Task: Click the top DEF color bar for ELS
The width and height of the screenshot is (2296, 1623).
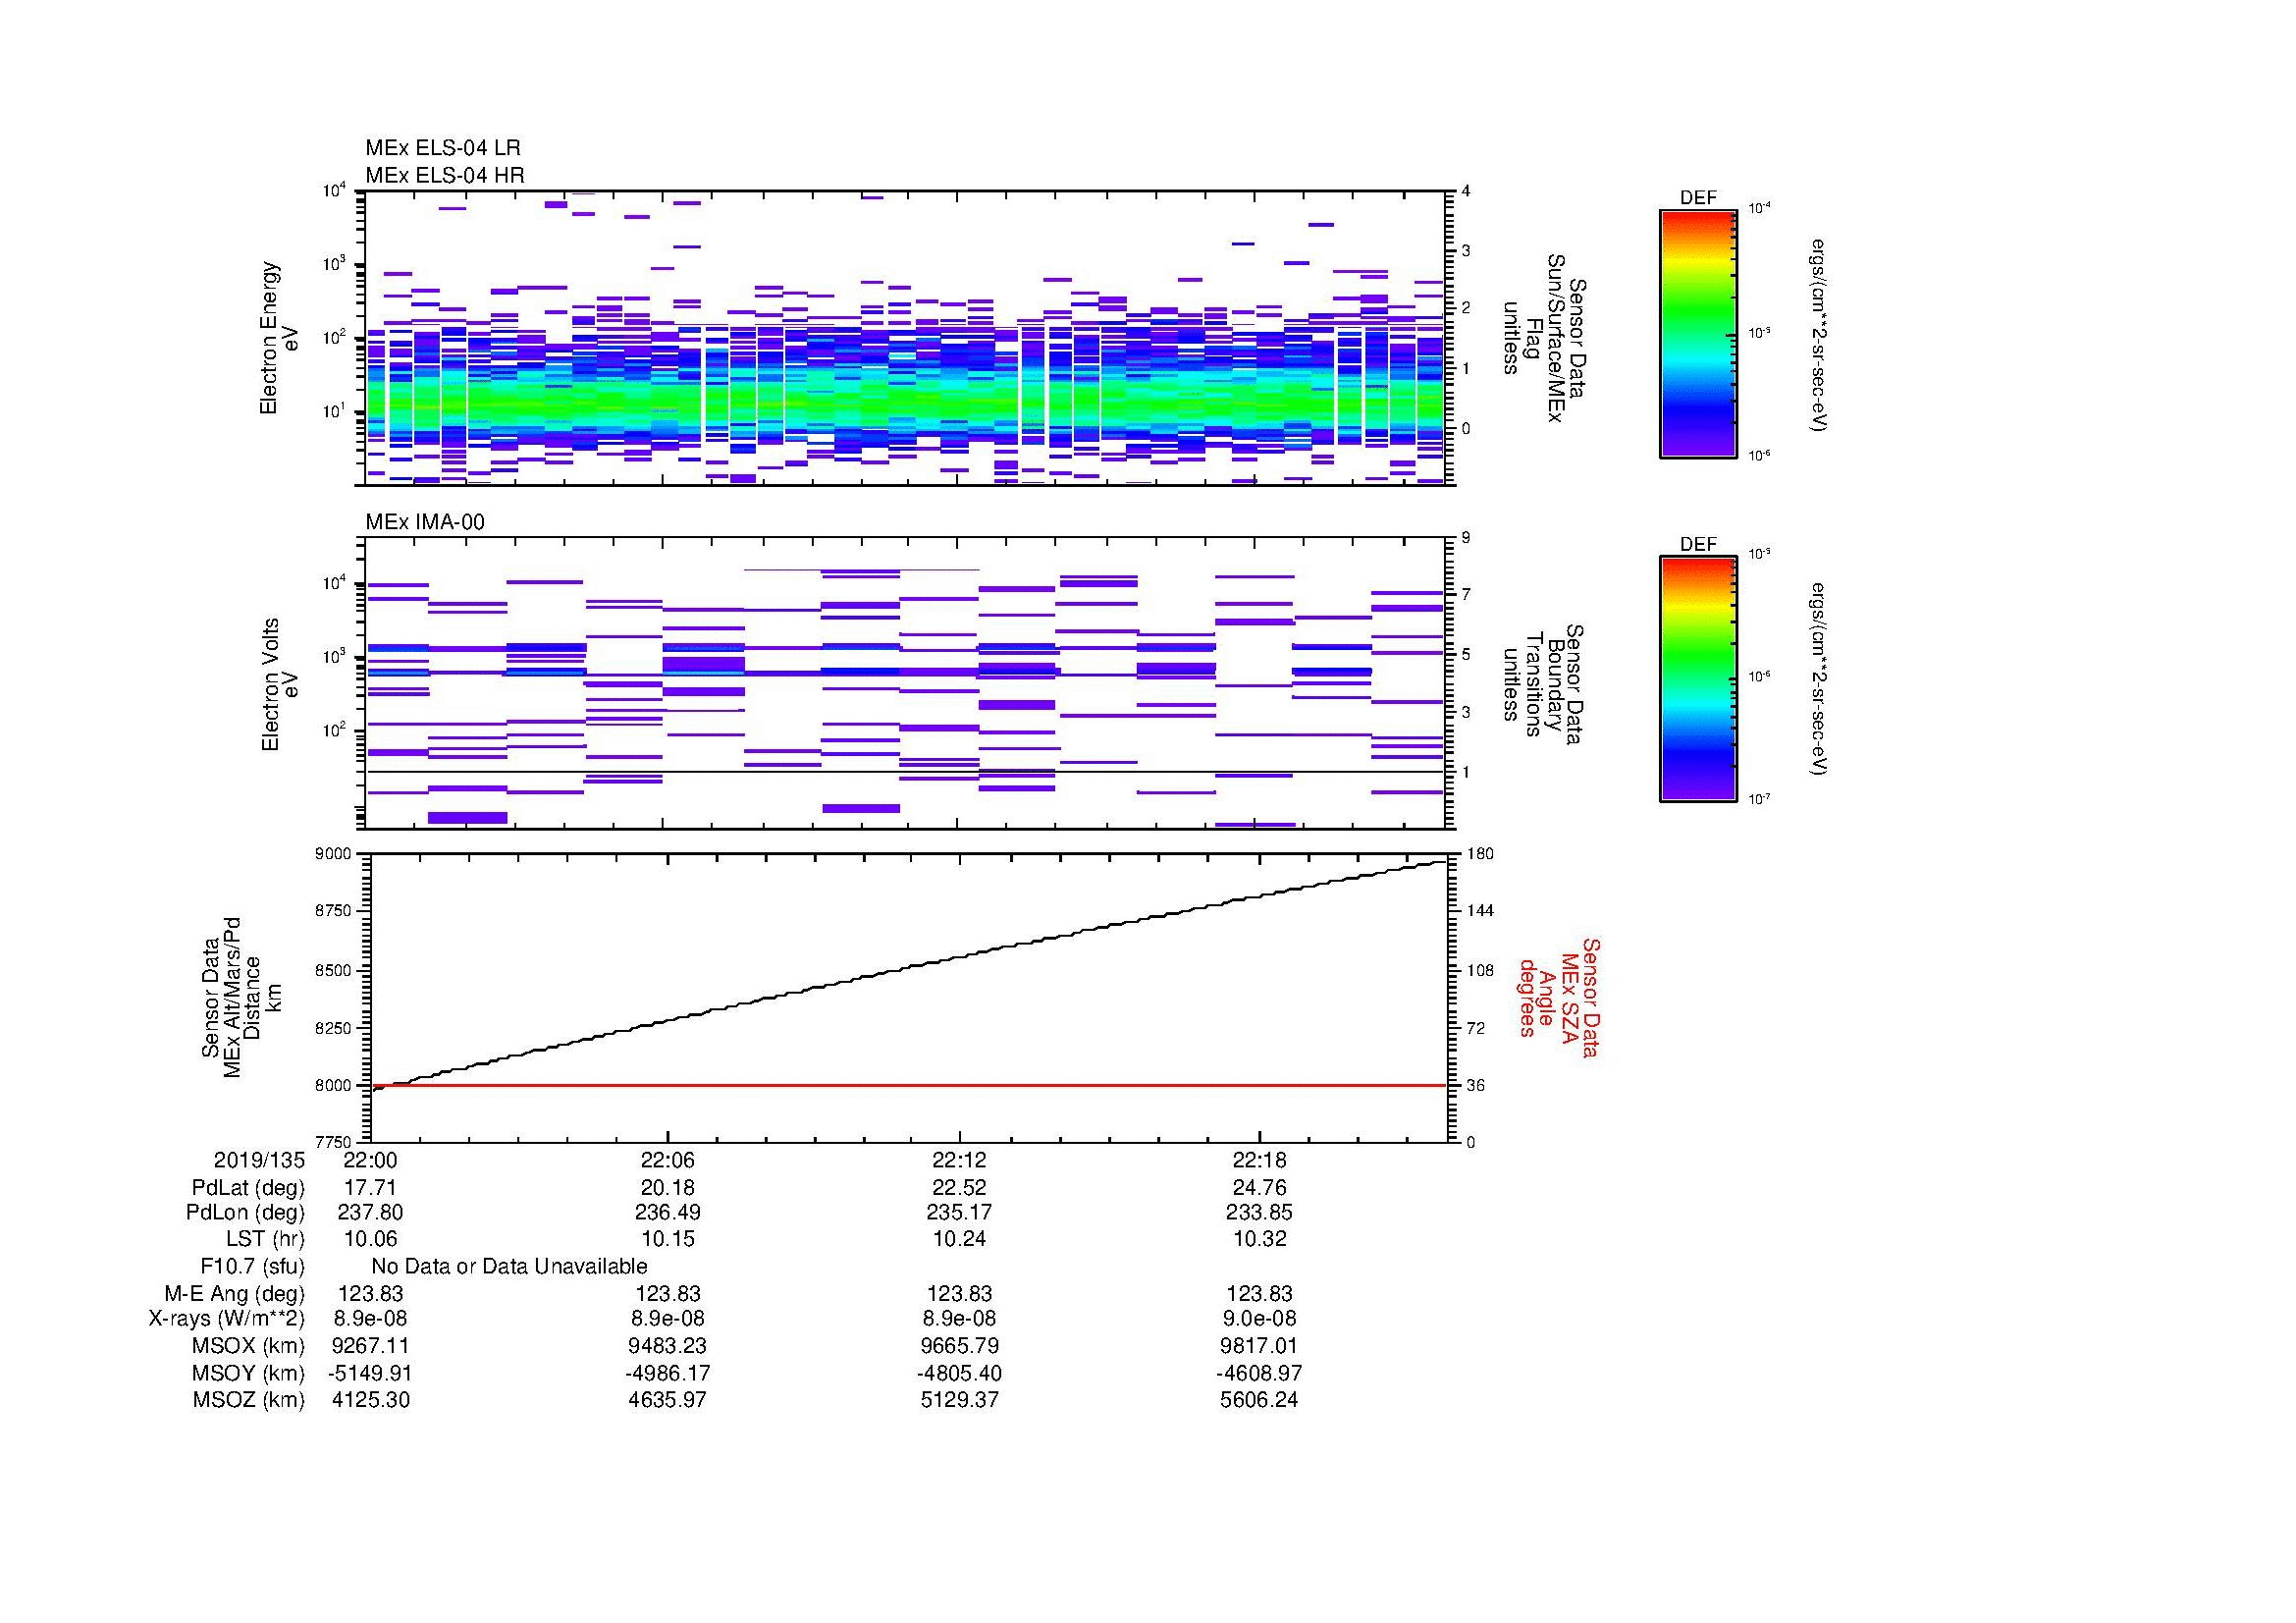Action: click(x=1698, y=333)
